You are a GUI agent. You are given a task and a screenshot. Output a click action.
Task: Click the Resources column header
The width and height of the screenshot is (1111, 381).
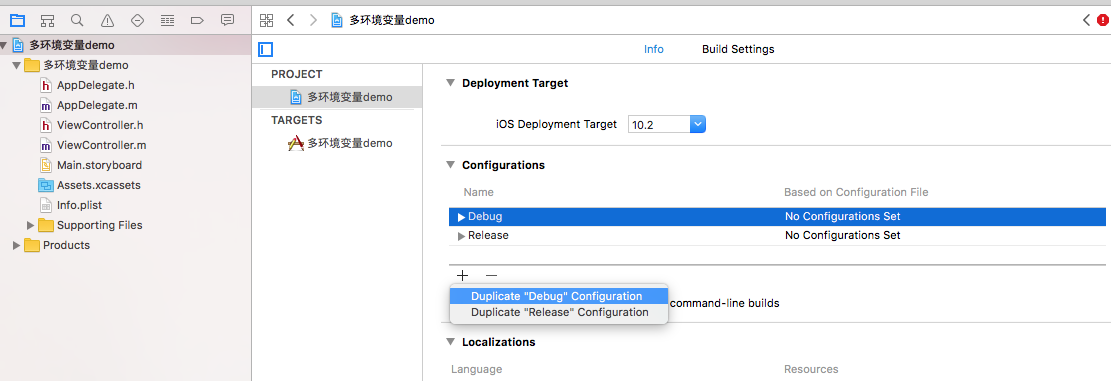811,370
